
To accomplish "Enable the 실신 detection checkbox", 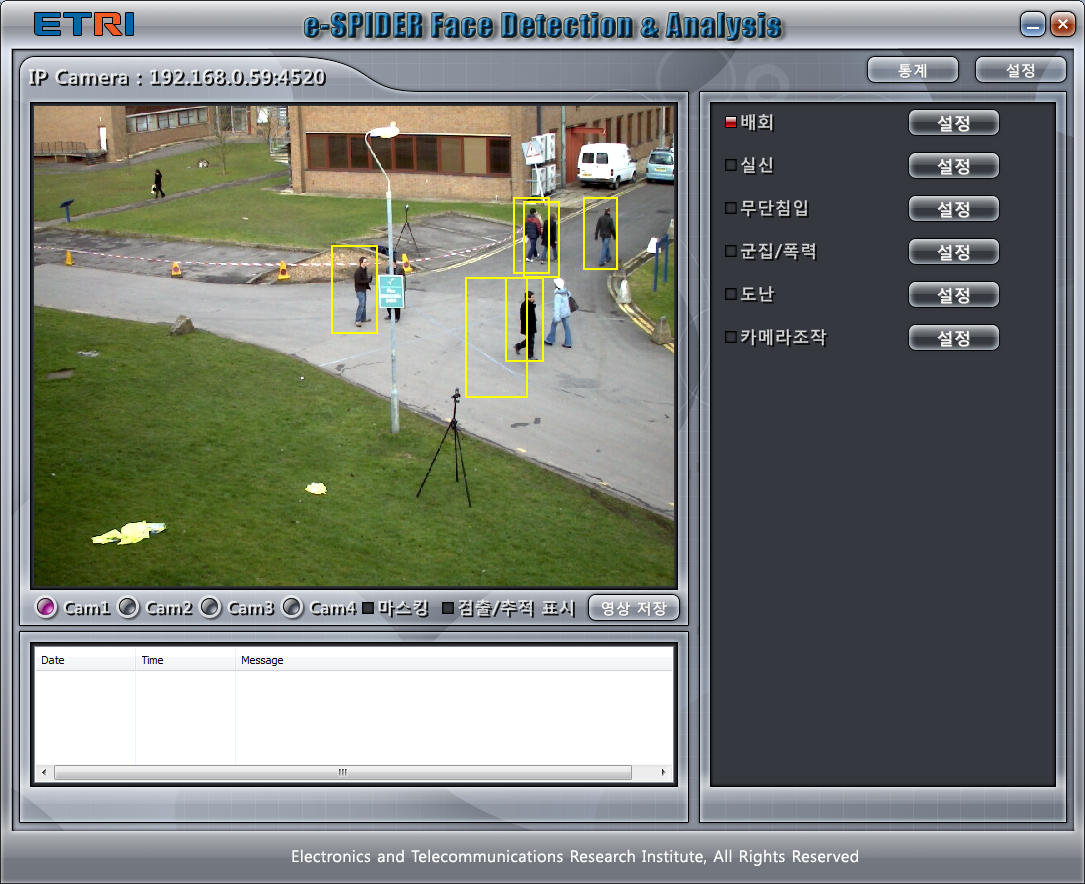I will pyautogui.click(x=730, y=166).
